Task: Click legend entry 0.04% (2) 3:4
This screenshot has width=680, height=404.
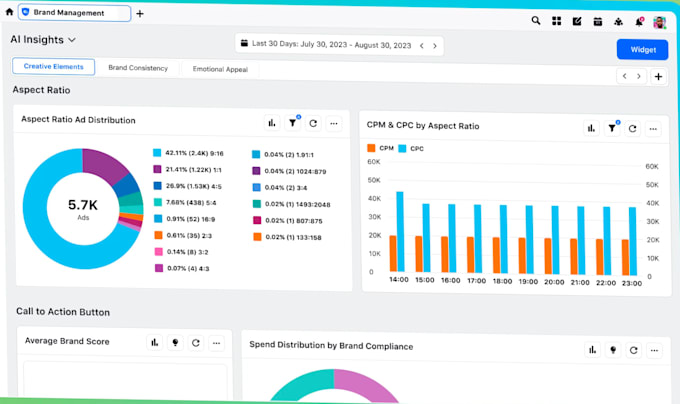Action: click(280, 188)
